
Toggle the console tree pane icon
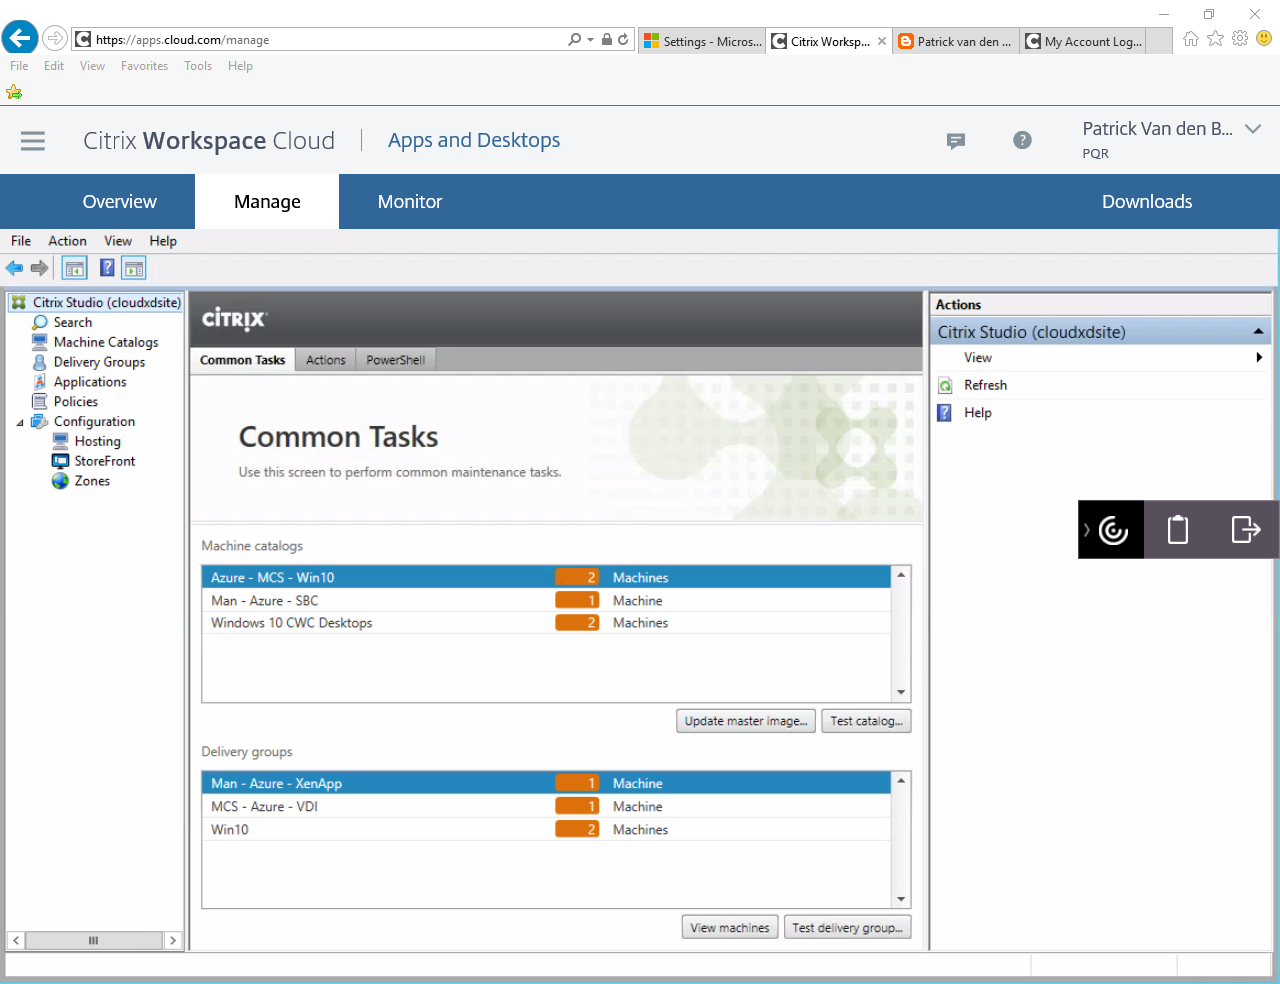pos(75,268)
